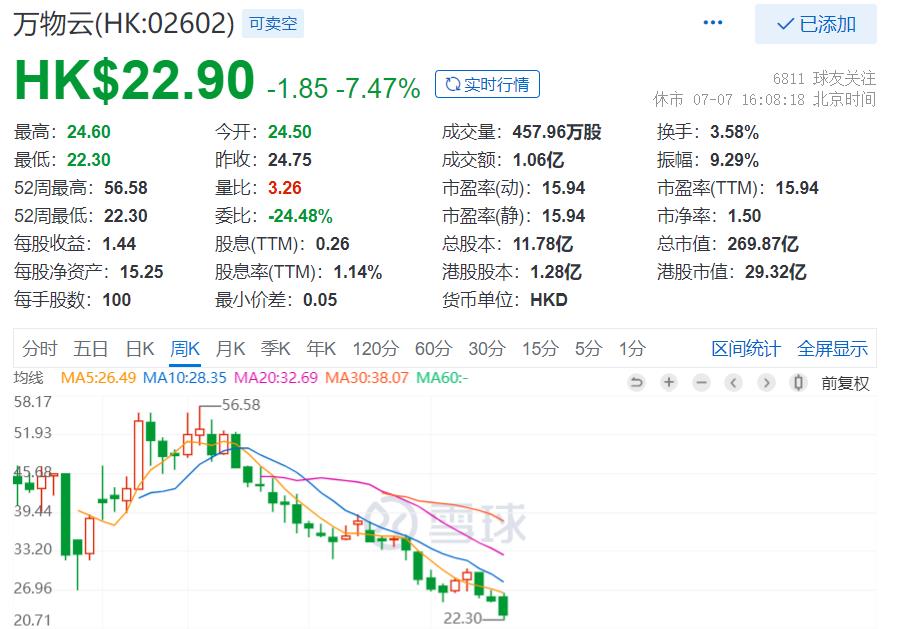Click the chart reset (undo arrow) icon
This screenshot has width=897, height=629.
pyautogui.click(x=636, y=382)
